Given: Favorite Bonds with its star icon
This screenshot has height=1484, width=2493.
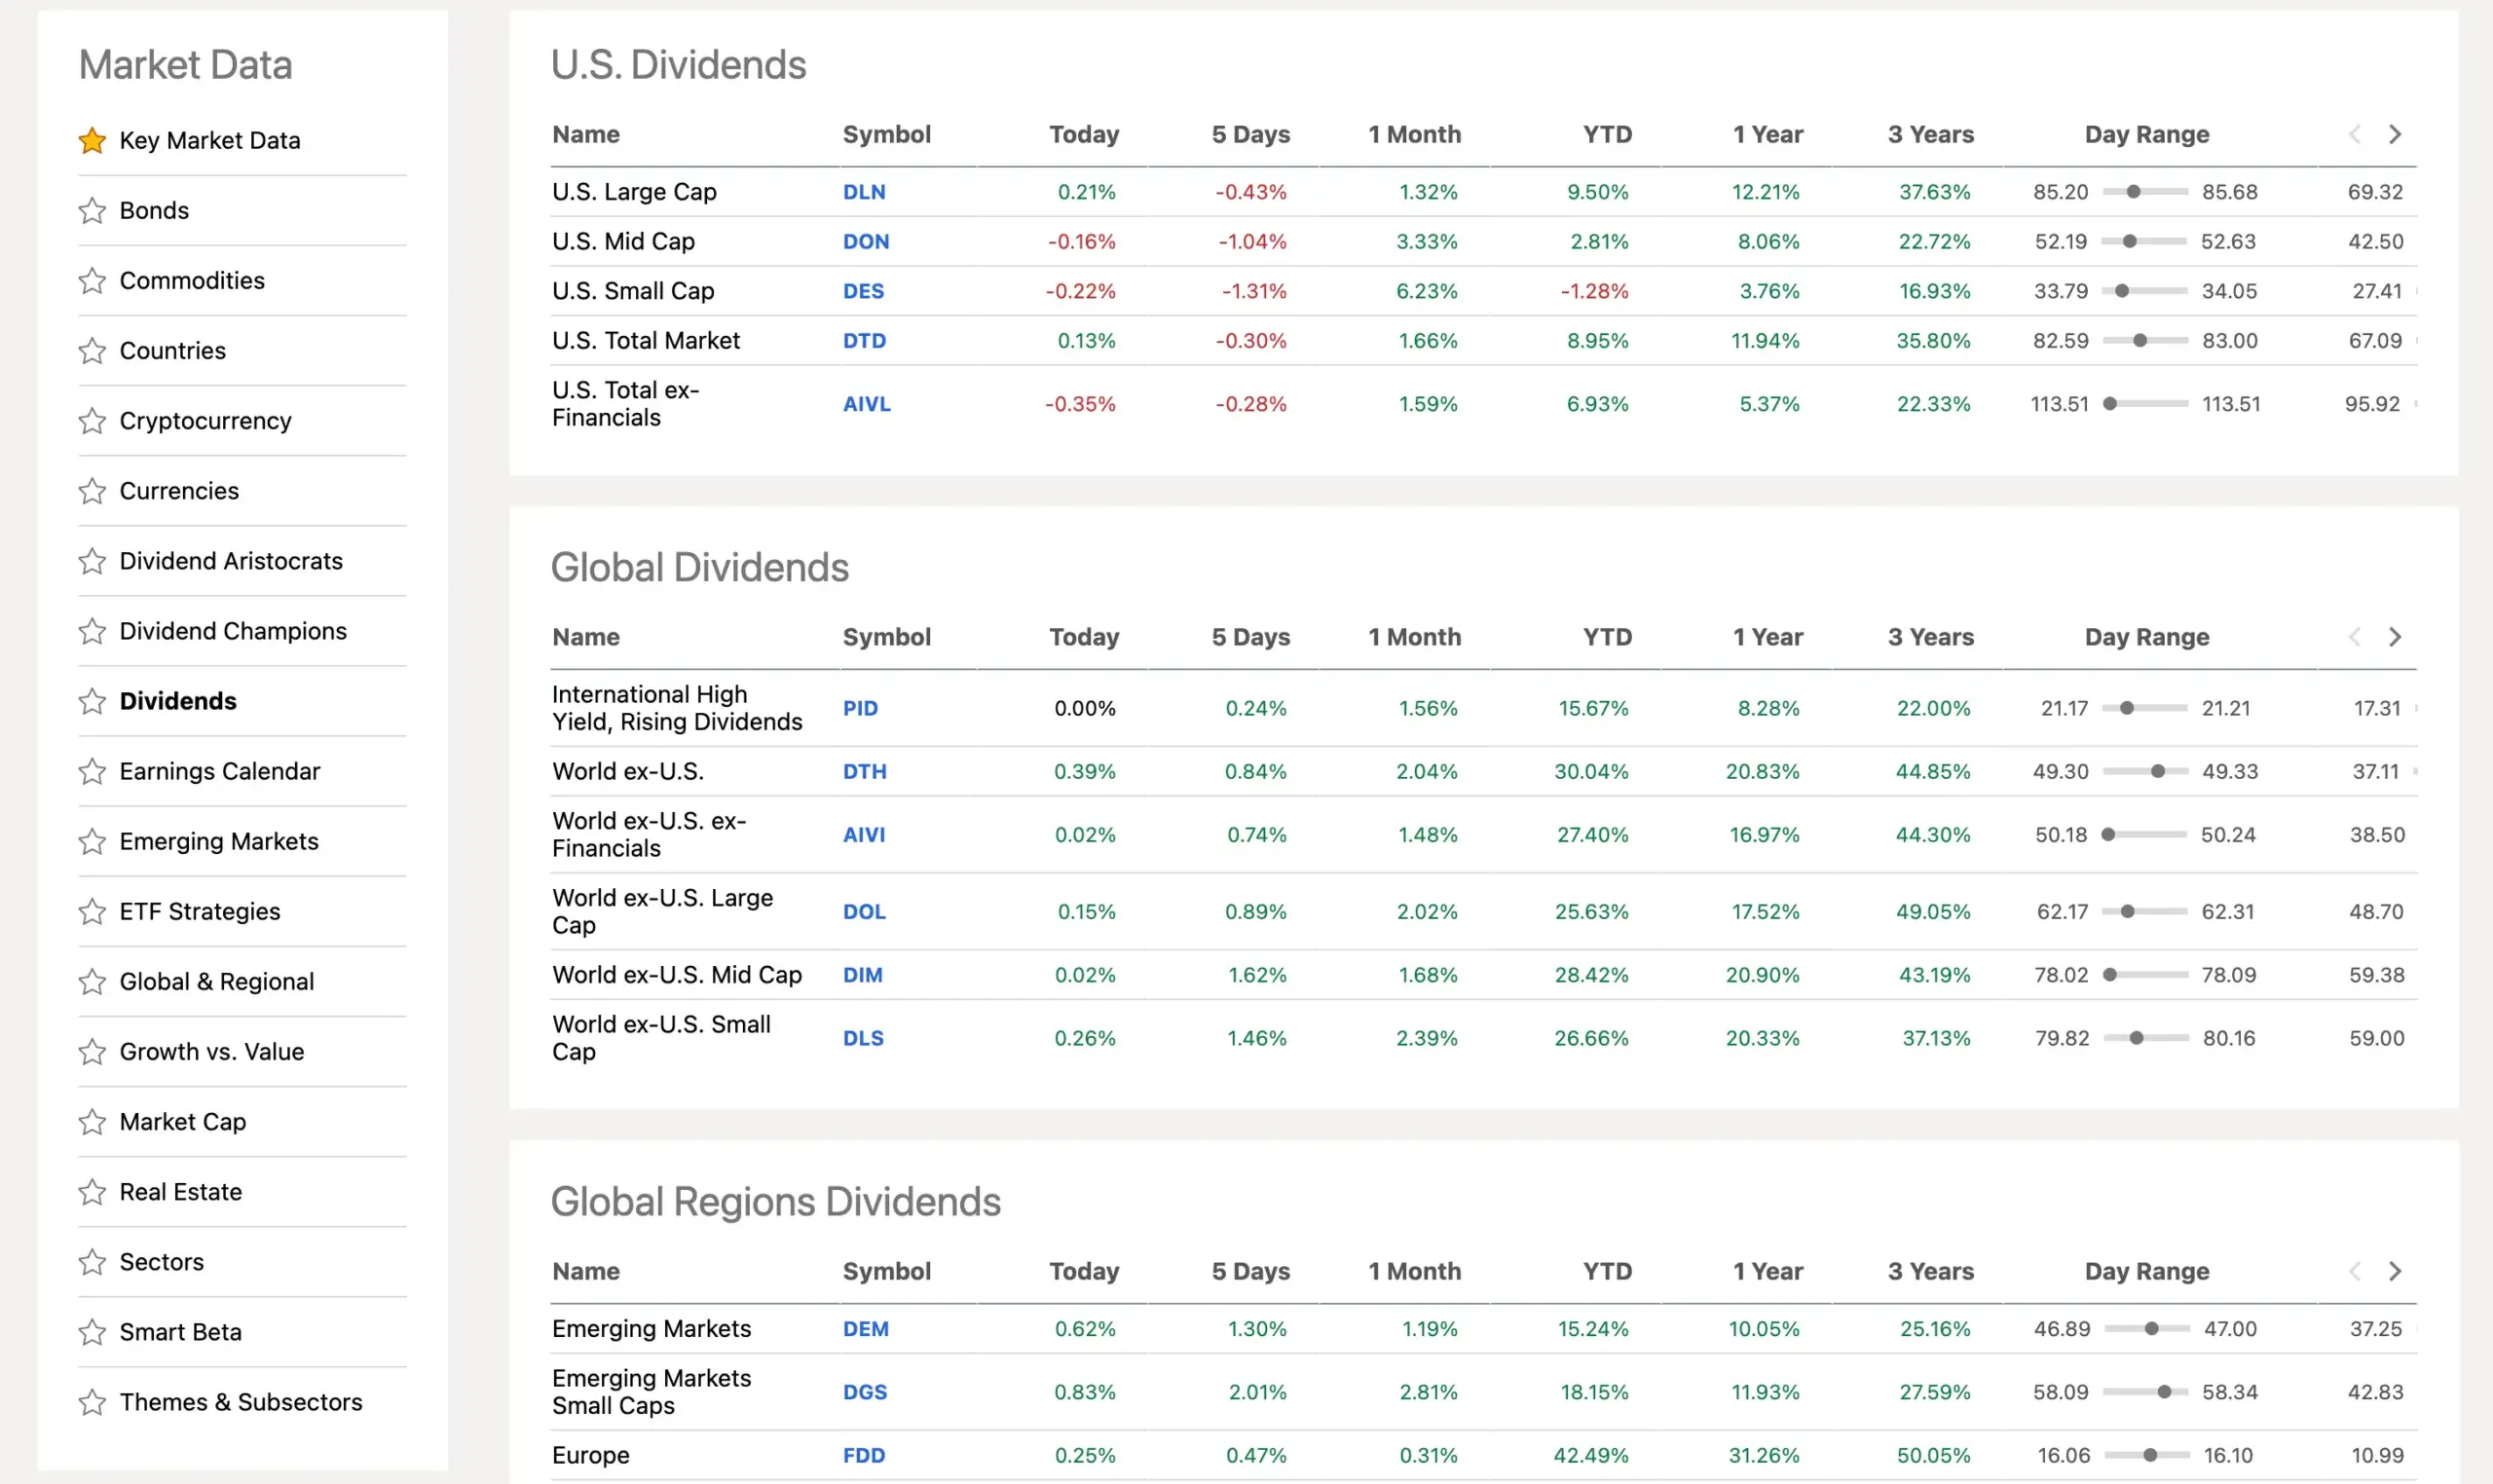Looking at the screenshot, I should point(92,210).
